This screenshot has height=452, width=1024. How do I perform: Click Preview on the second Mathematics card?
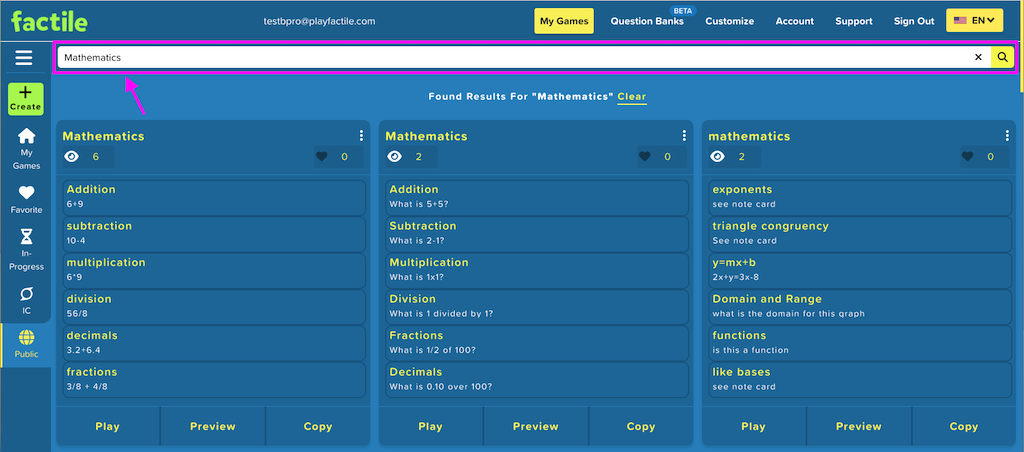(x=536, y=427)
